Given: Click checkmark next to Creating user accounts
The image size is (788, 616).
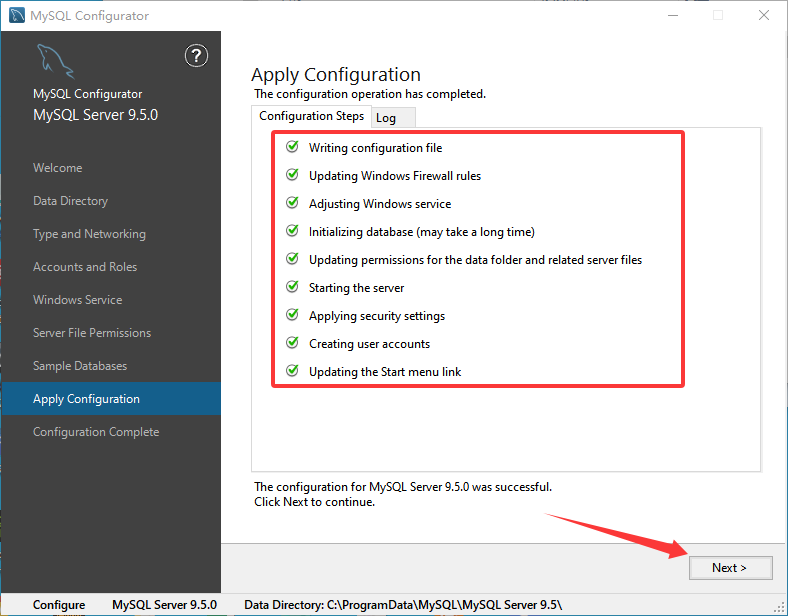Looking at the screenshot, I should tap(292, 343).
